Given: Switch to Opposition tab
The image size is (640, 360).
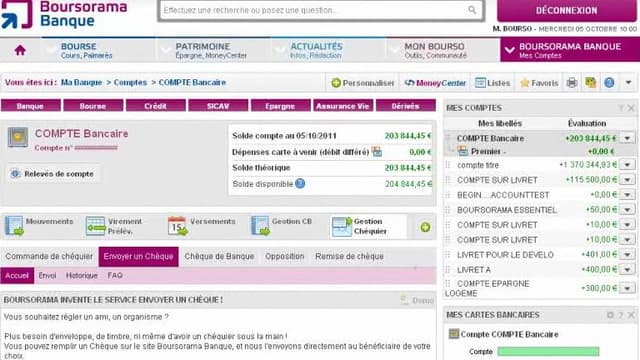Looking at the screenshot, I should pyautogui.click(x=284, y=257).
